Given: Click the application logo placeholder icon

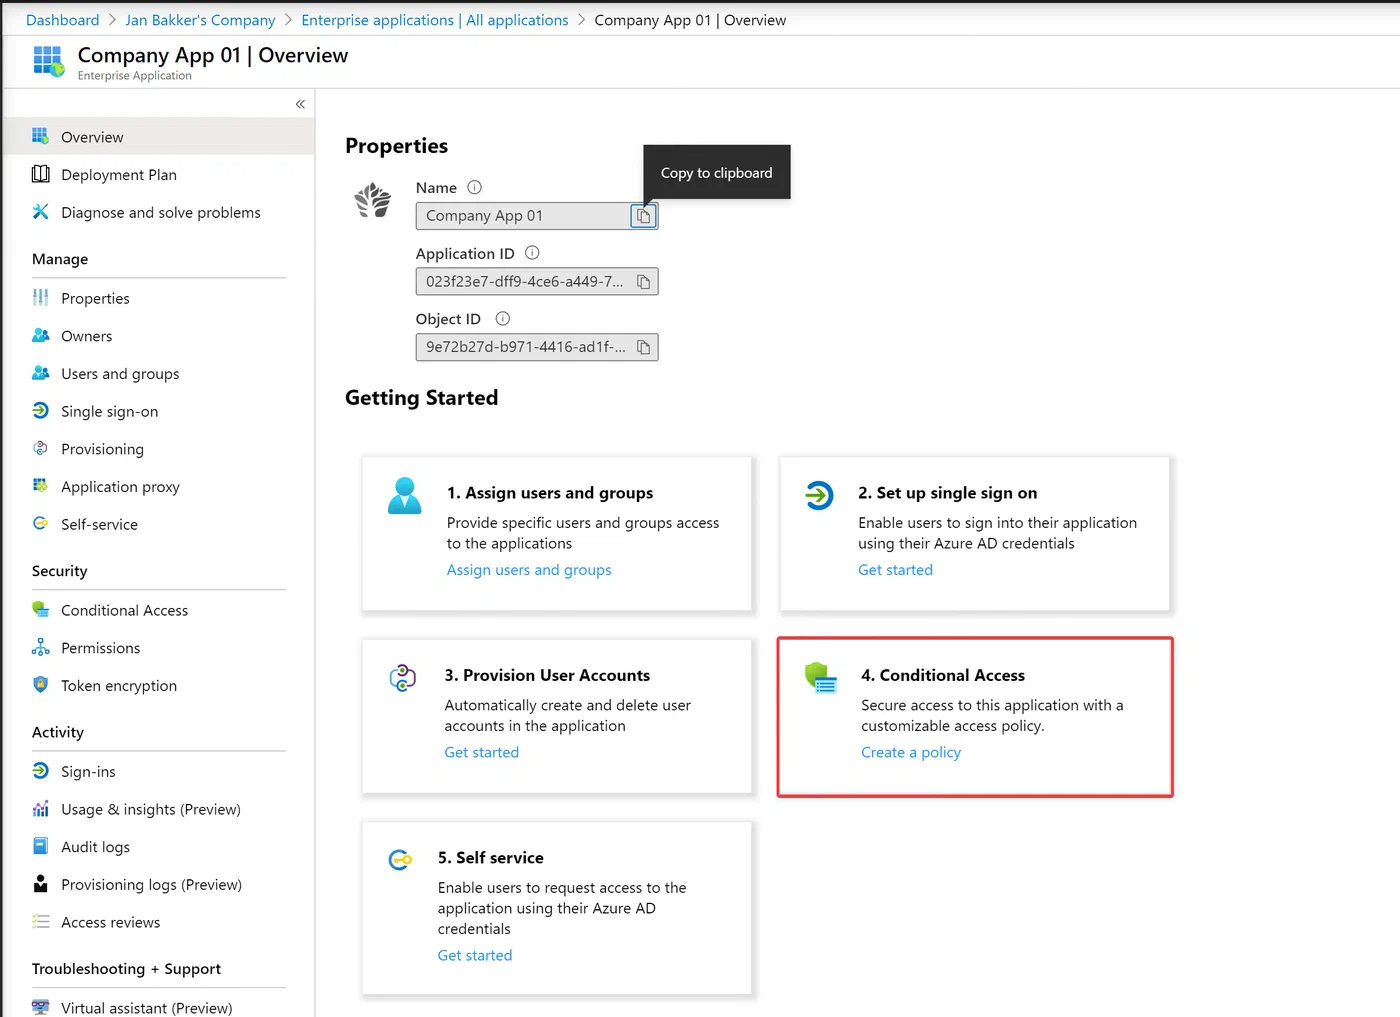Looking at the screenshot, I should click(x=373, y=200).
